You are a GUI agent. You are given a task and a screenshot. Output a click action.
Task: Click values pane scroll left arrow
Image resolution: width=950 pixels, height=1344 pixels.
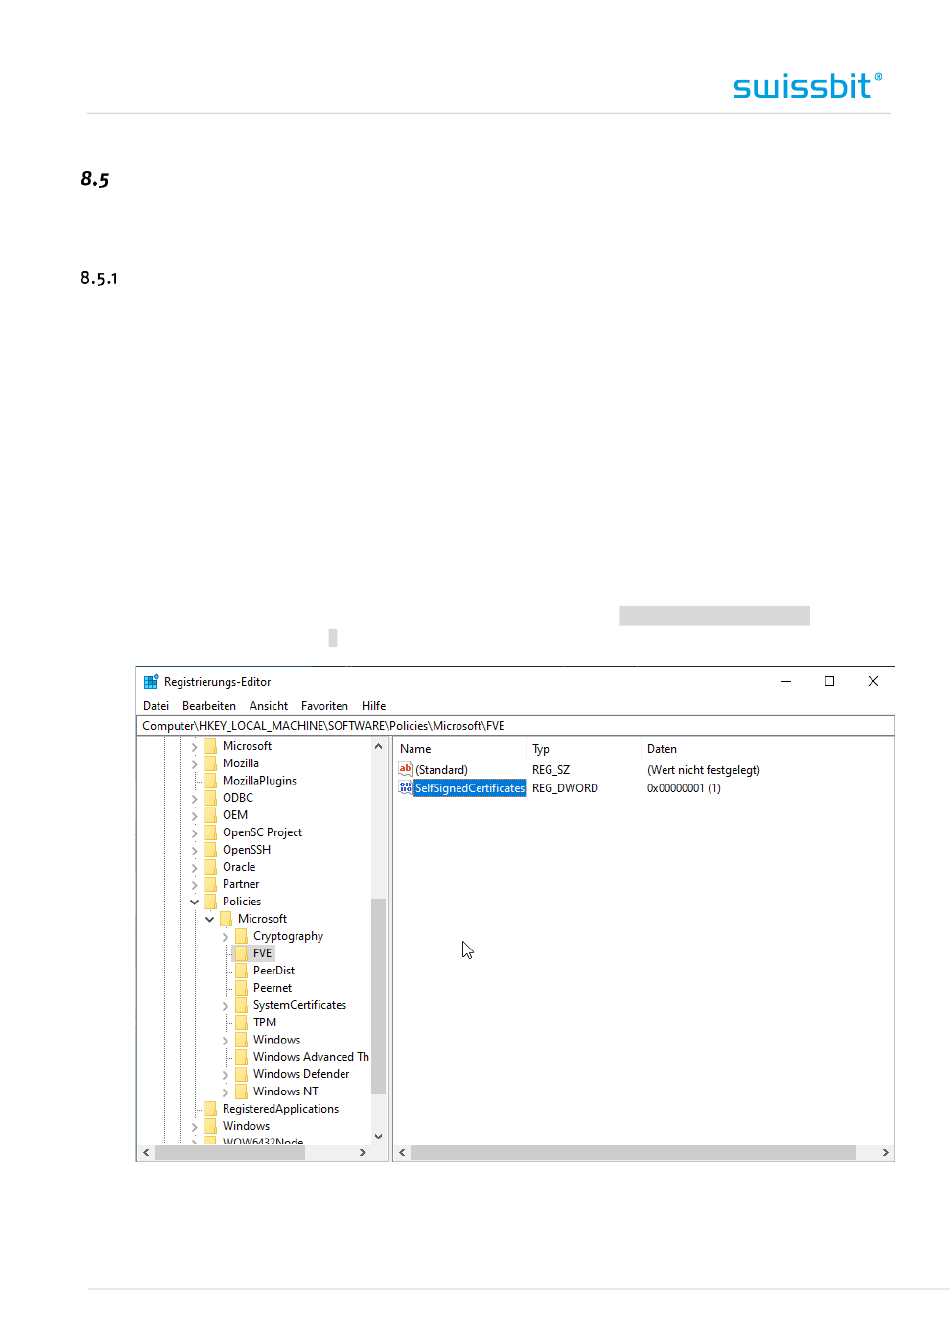click(402, 1153)
